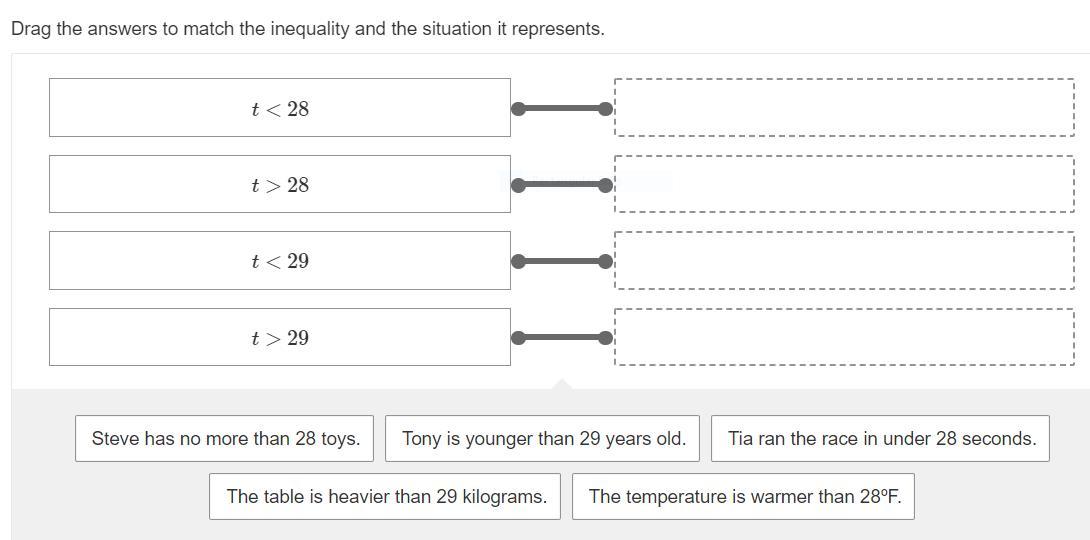Choose 'The table is heavier than 29 kilograms'
This screenshot has width=1090, height=540.
click(x=384, y=496)
